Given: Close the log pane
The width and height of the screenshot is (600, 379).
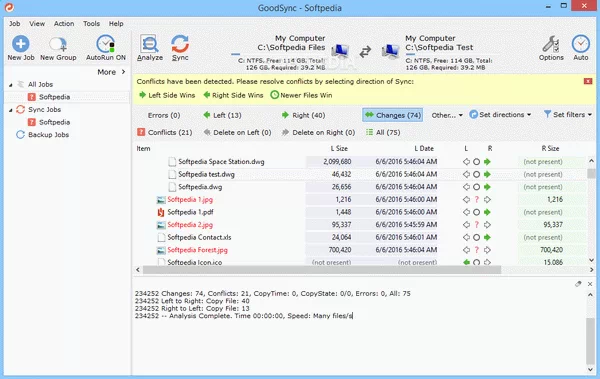Looking at the screenshot, I should [590, 284].
